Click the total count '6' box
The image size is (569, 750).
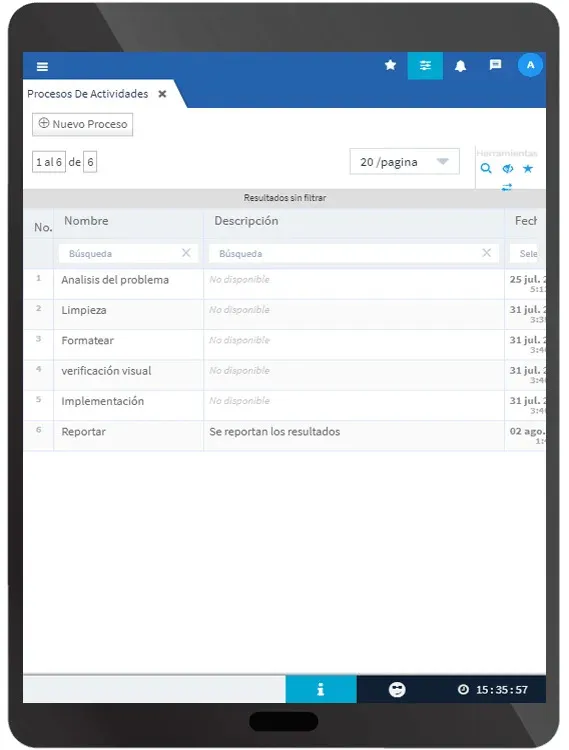tap(90, 162)
